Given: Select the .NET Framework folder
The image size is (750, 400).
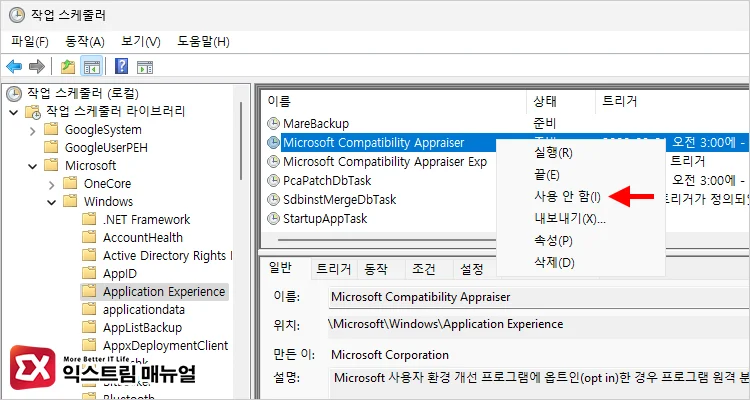Looking at the screenshot, I should click(x=146, y=220).
